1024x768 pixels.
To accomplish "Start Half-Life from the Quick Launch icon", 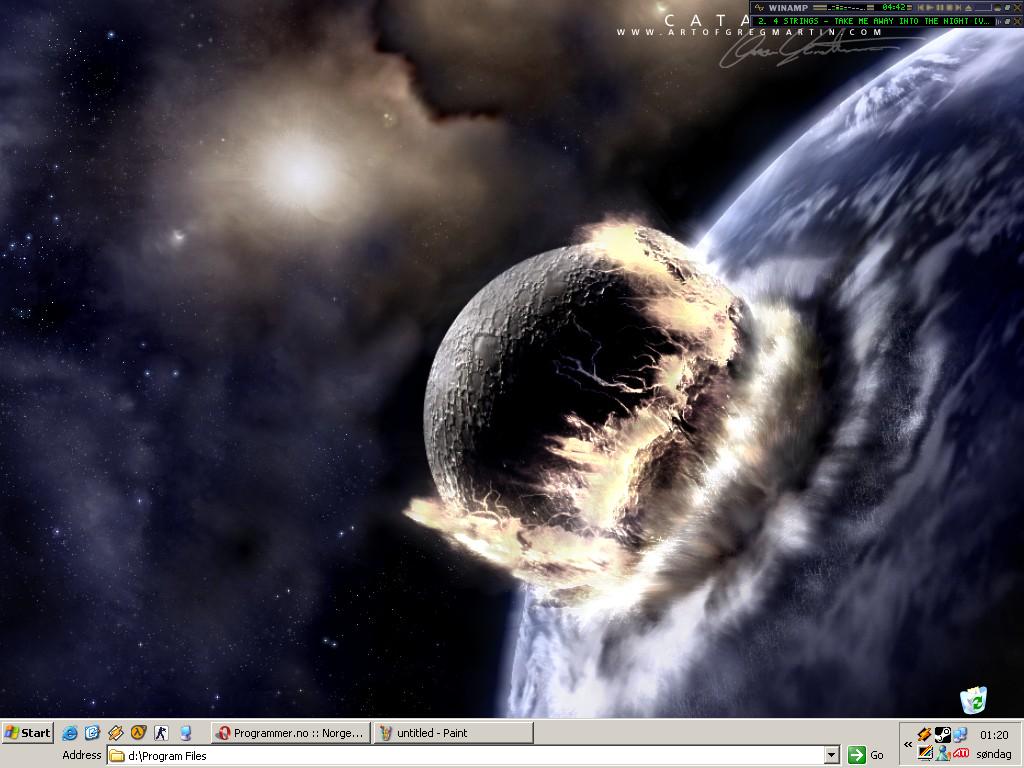I will point(138,733).
